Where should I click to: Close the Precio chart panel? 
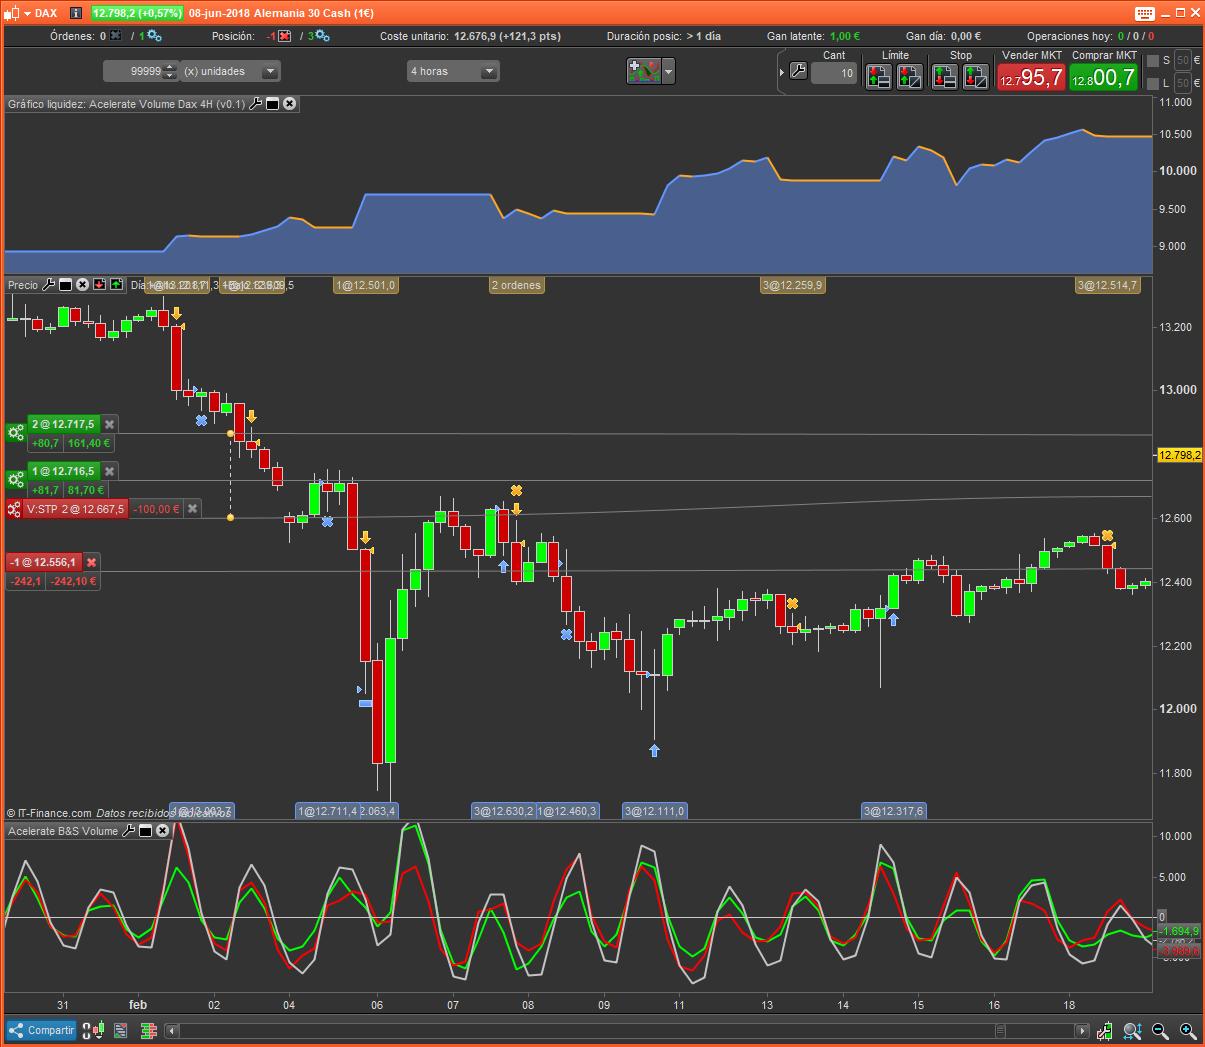tap(83, 285)
